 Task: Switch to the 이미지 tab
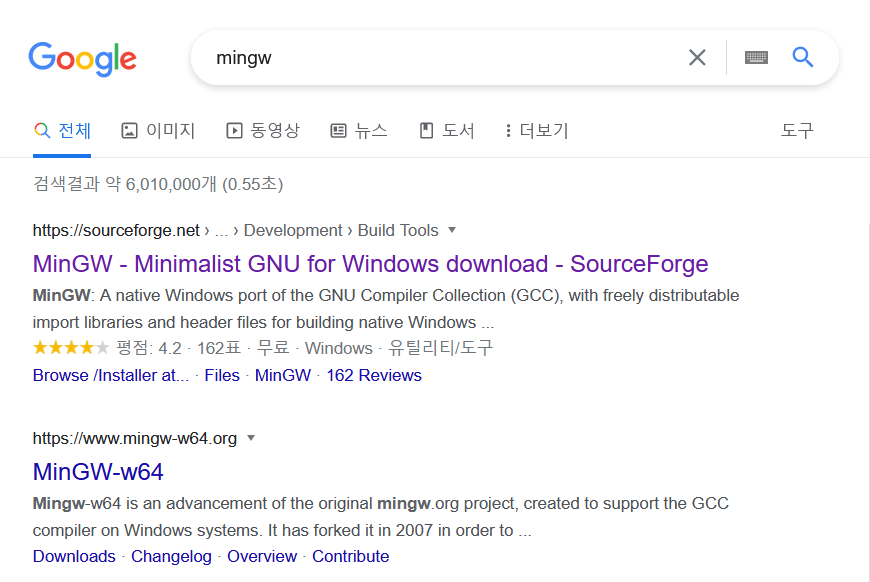[158, 131]
